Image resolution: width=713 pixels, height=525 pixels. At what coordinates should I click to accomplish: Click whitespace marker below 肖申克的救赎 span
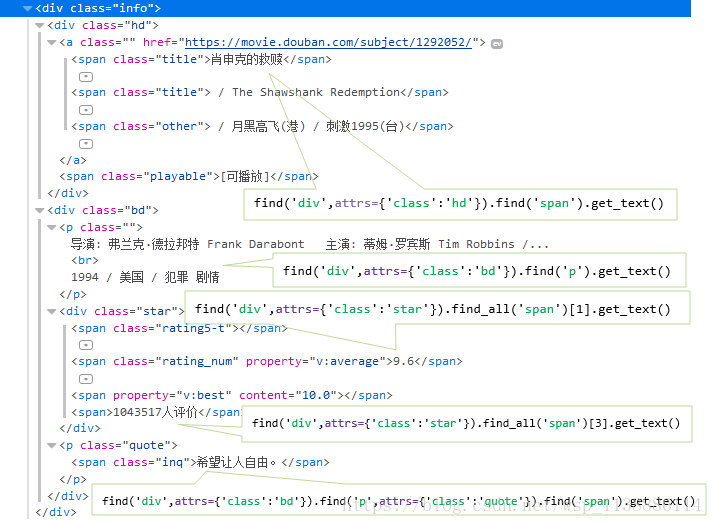pyautogui.click(x=86, y=77)
